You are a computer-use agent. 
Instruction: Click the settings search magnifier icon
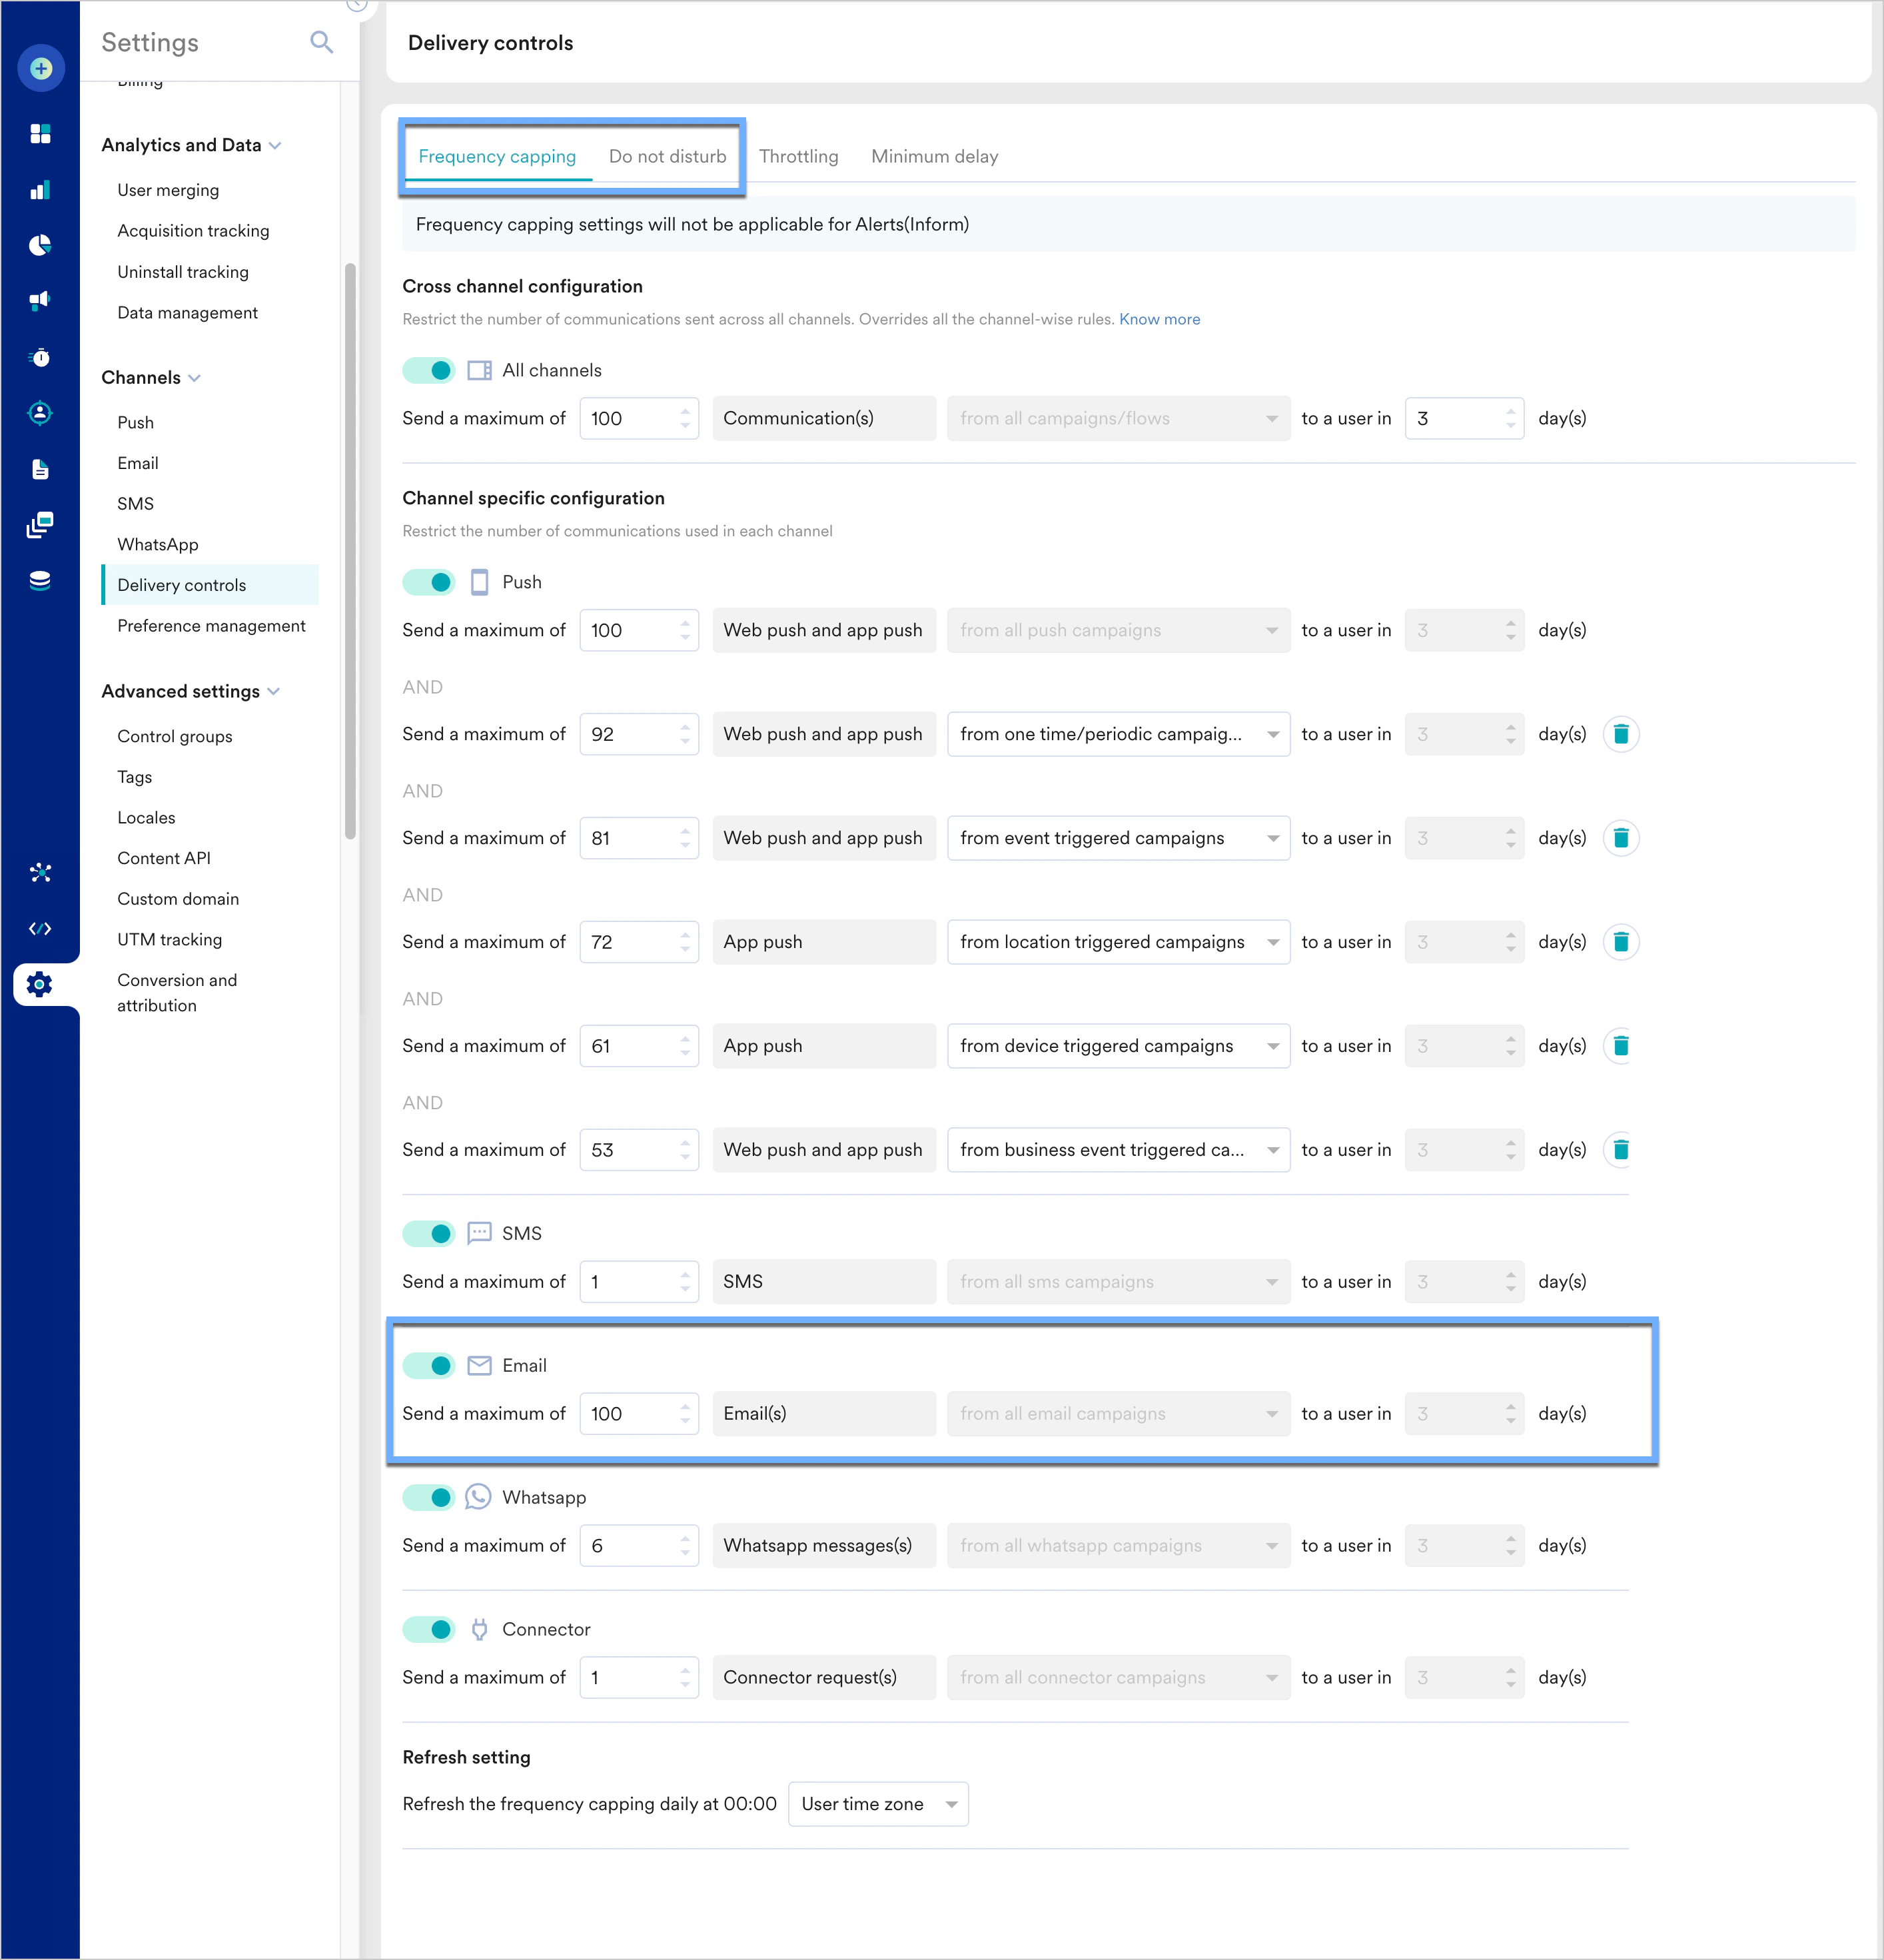(x=321, y=42)
